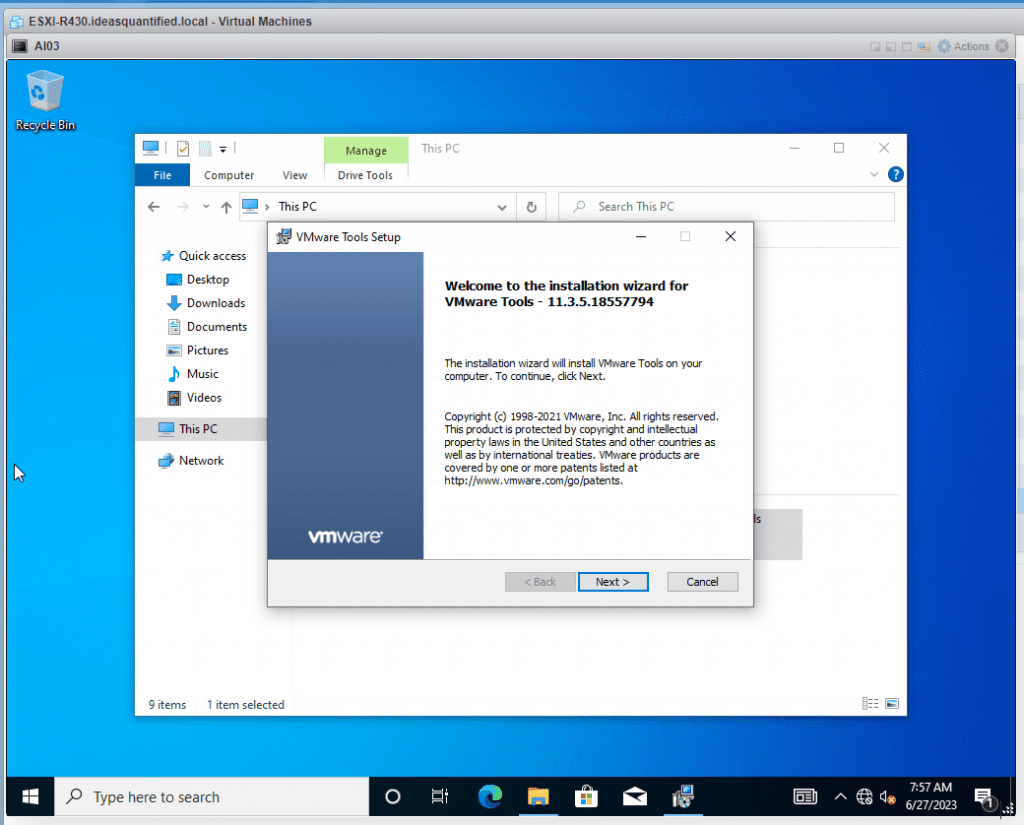Switch to the Computer ribbon tab
1024x825 pixels.
pos(229,175)
